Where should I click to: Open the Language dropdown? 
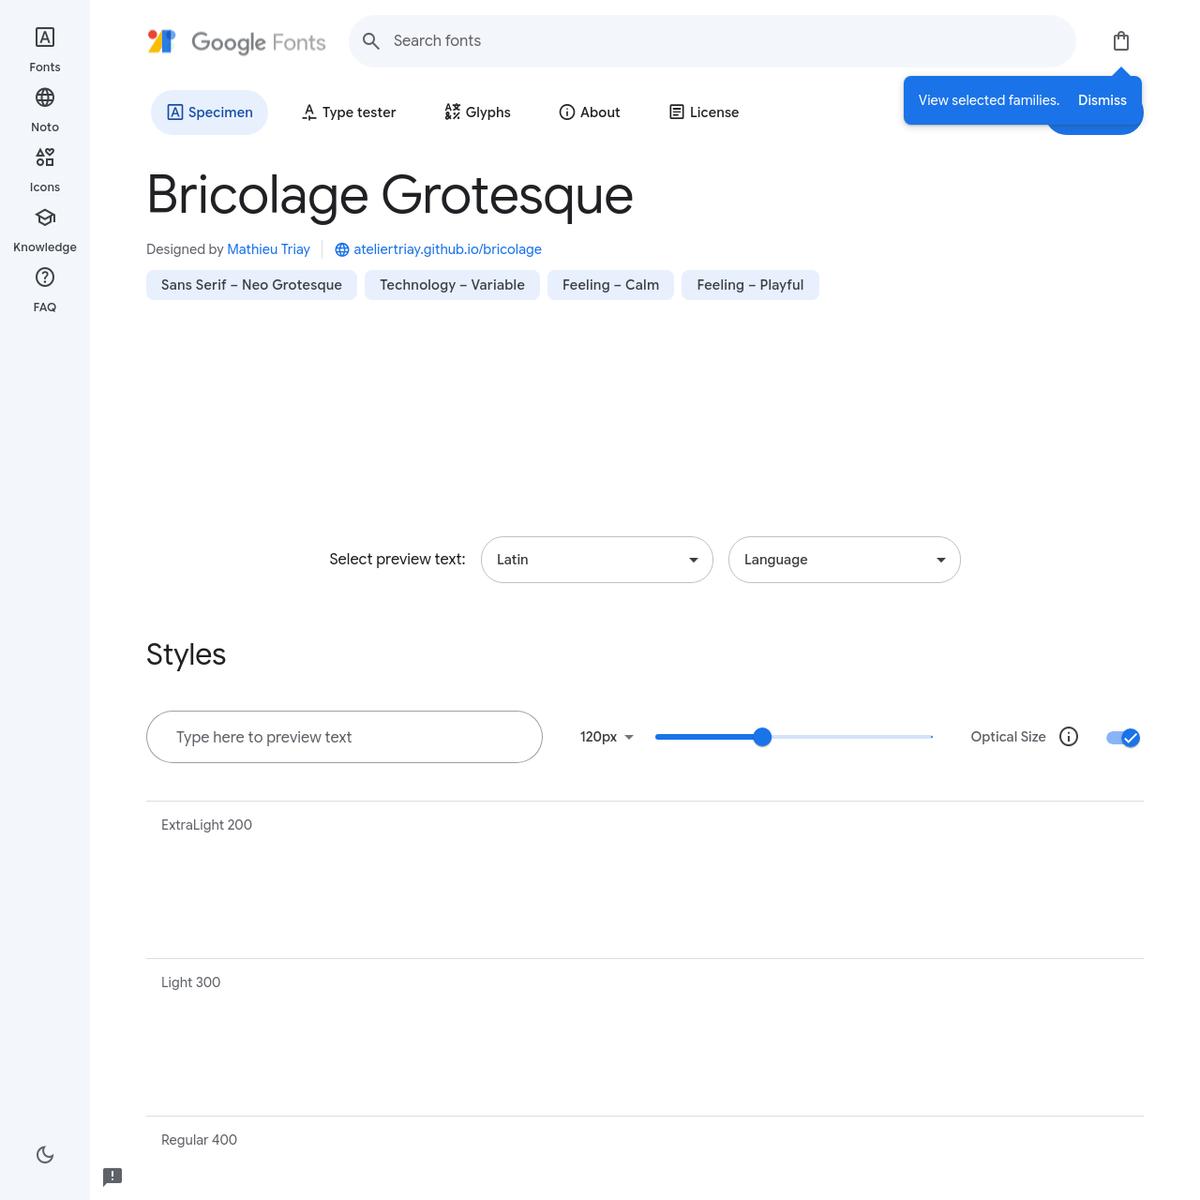tap(844, 560)
